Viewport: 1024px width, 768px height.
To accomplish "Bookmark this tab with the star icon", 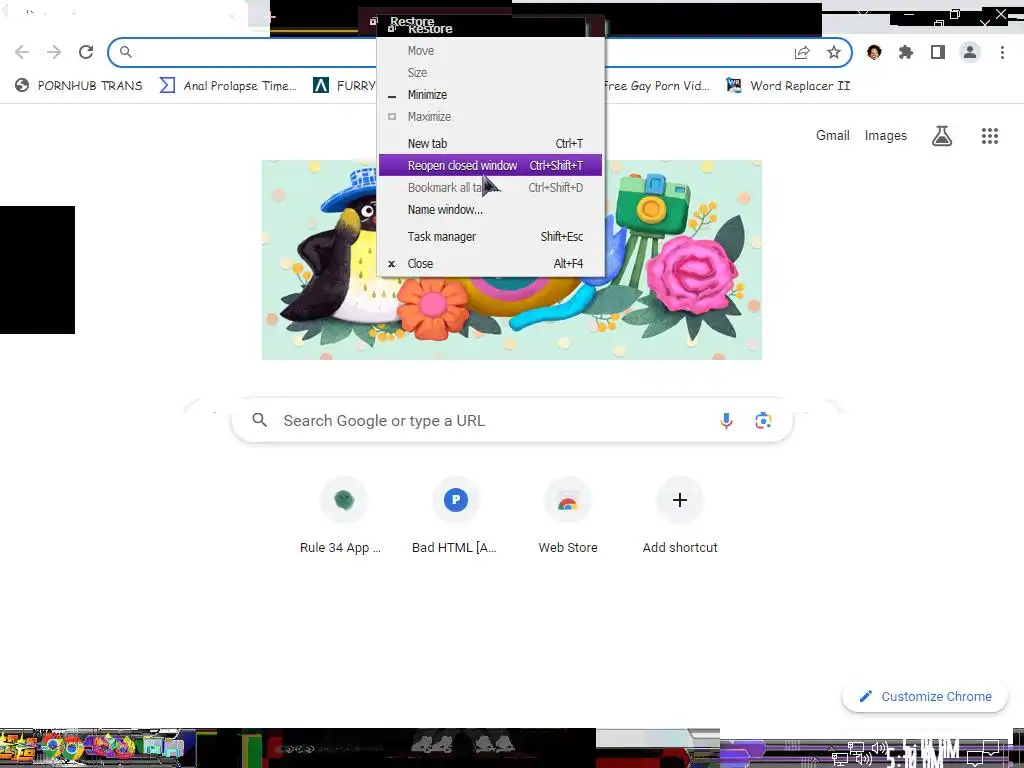I will [x=834, y=52].
